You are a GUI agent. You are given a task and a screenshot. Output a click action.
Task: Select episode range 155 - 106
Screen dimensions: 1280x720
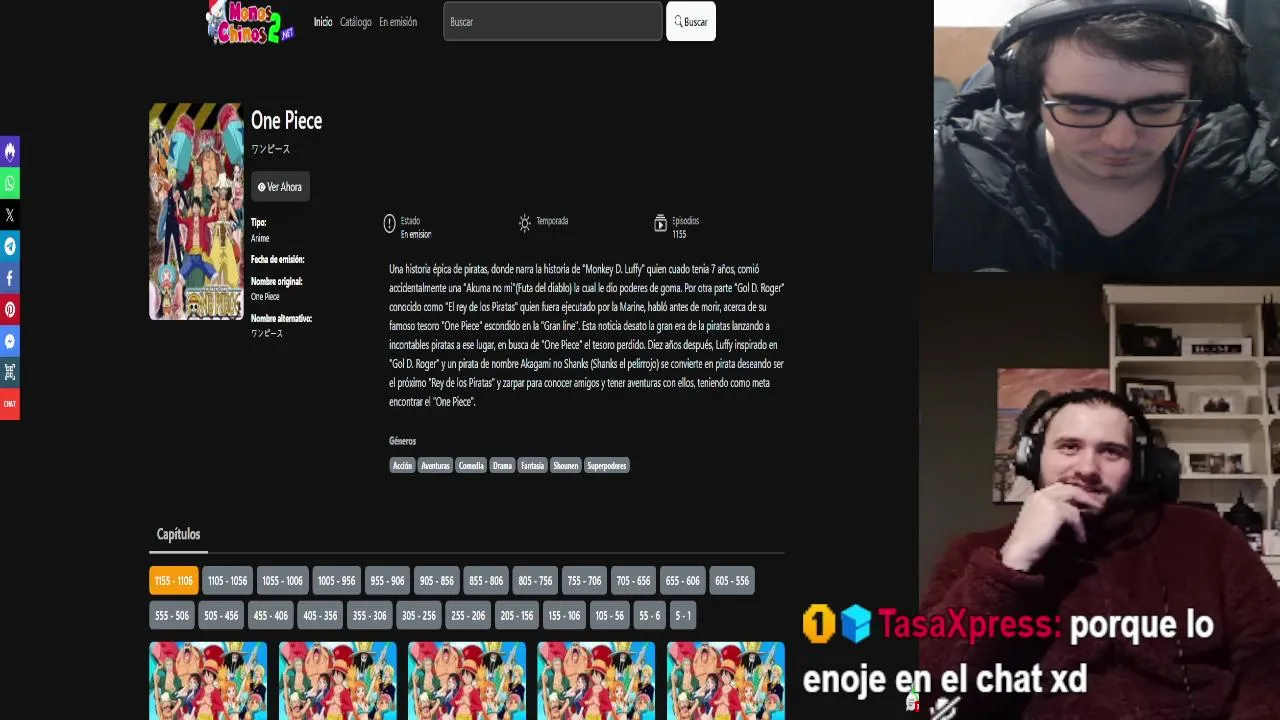tap(564, 616)
